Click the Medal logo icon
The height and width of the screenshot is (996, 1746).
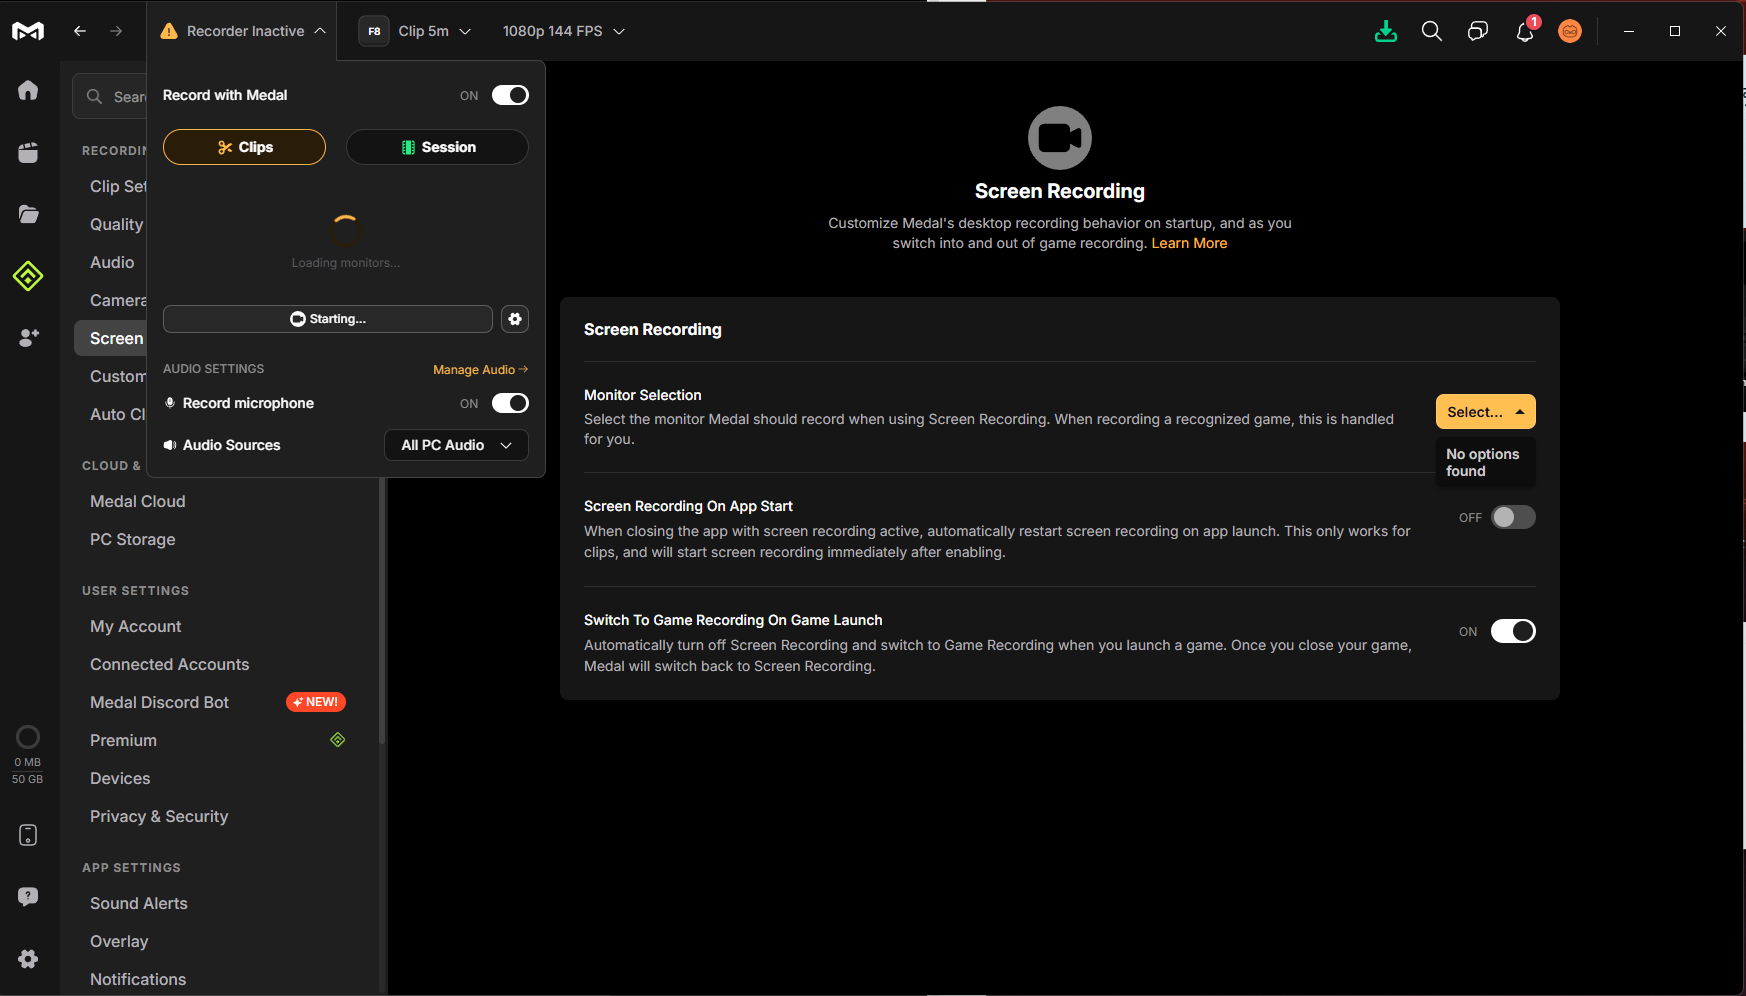pos(28,31)
